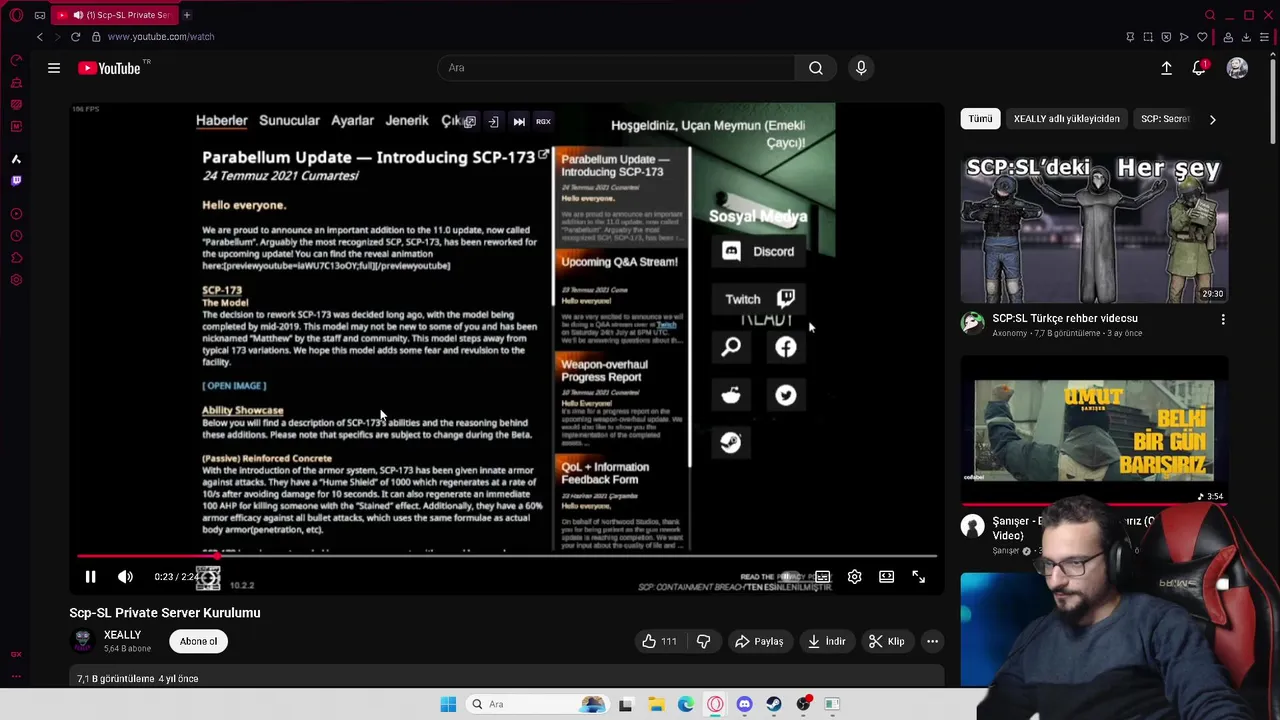Click the heart bookmark icon in address bar

(1202, 37)
